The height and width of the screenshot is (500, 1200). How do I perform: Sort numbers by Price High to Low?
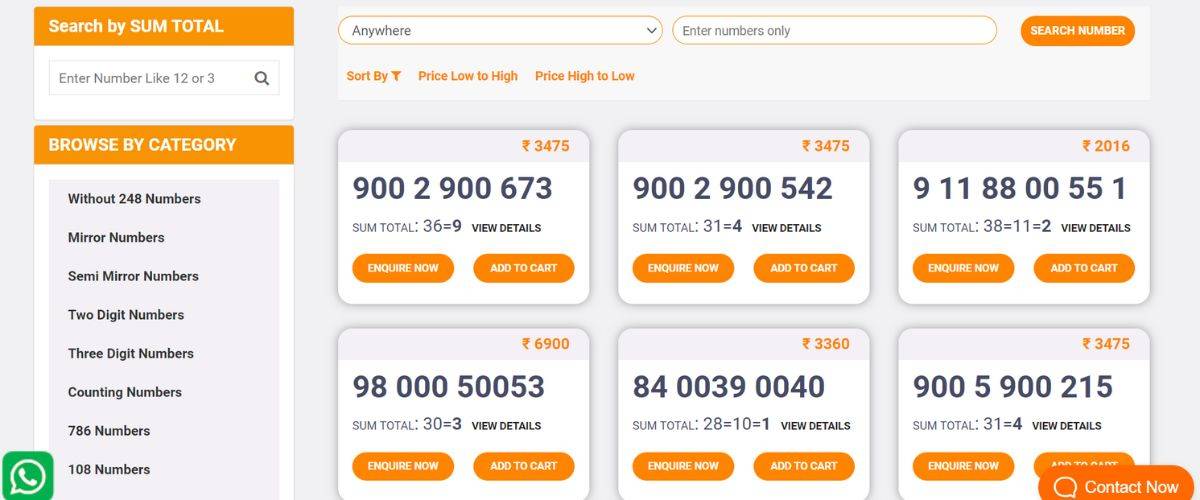[x=584, y=76]
